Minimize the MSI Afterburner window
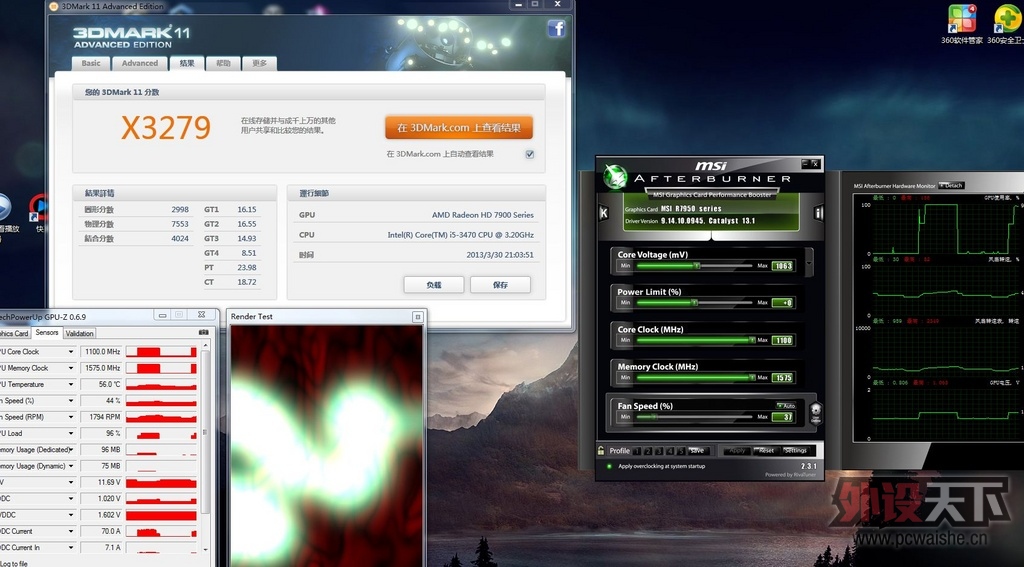Image resolution: width=1024 pixels, height=567 pixels. (805, 164)
